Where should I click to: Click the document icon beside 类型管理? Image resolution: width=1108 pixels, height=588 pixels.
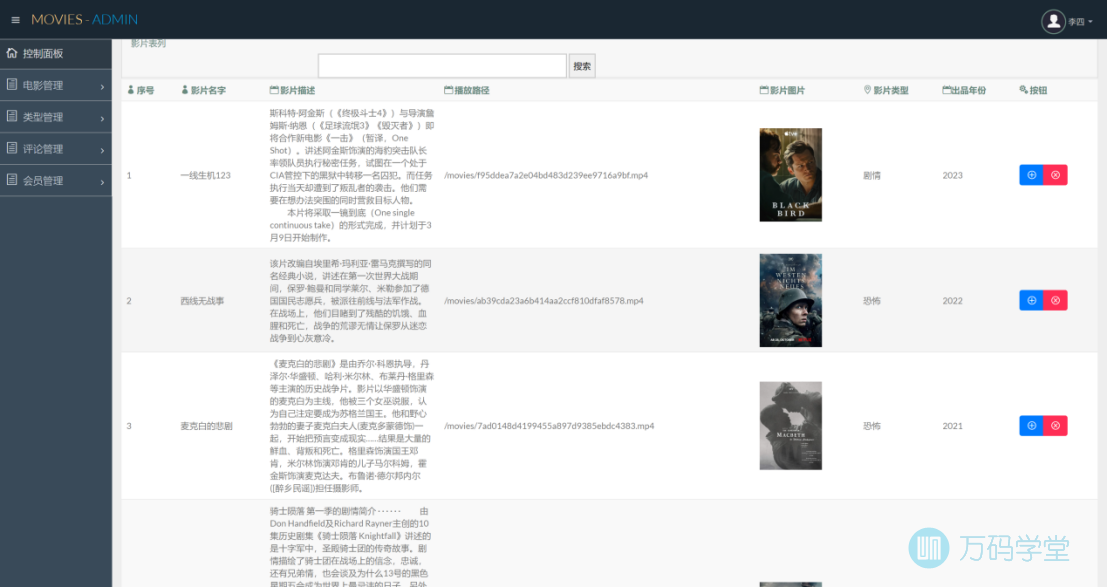pyautogui.click(x=12, y=117)
